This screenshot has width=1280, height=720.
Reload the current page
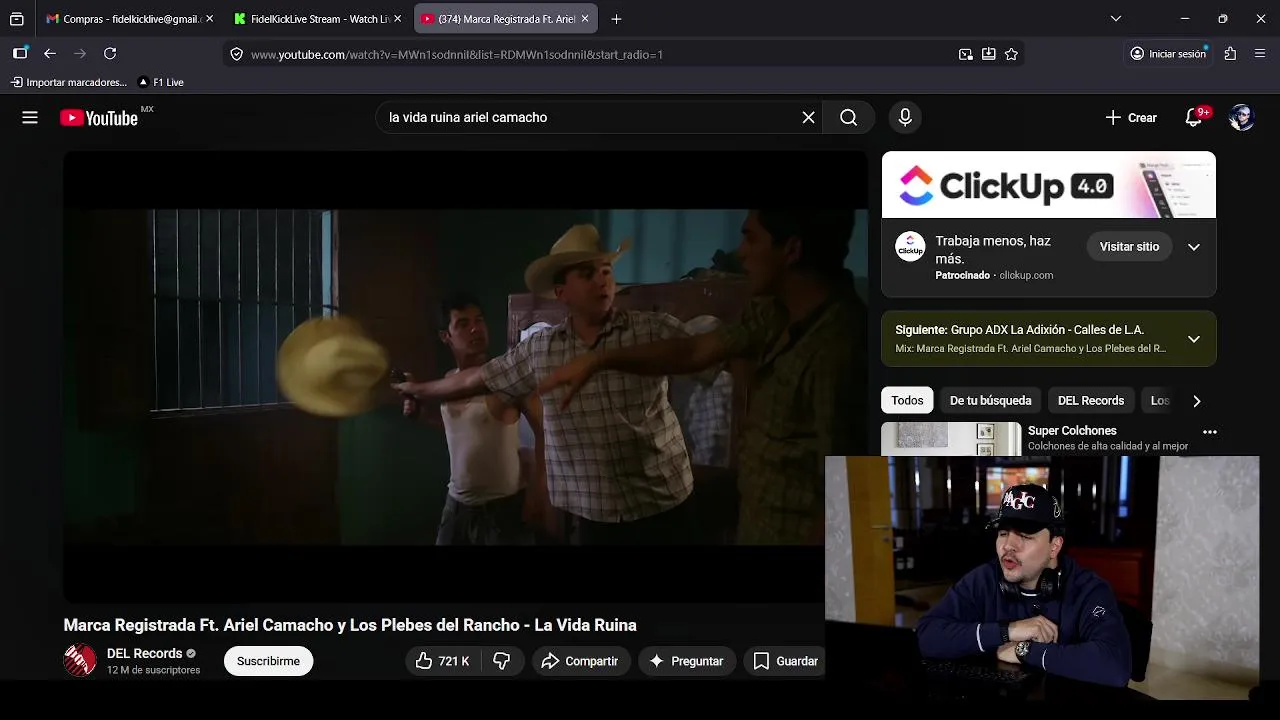click(110, 54)
